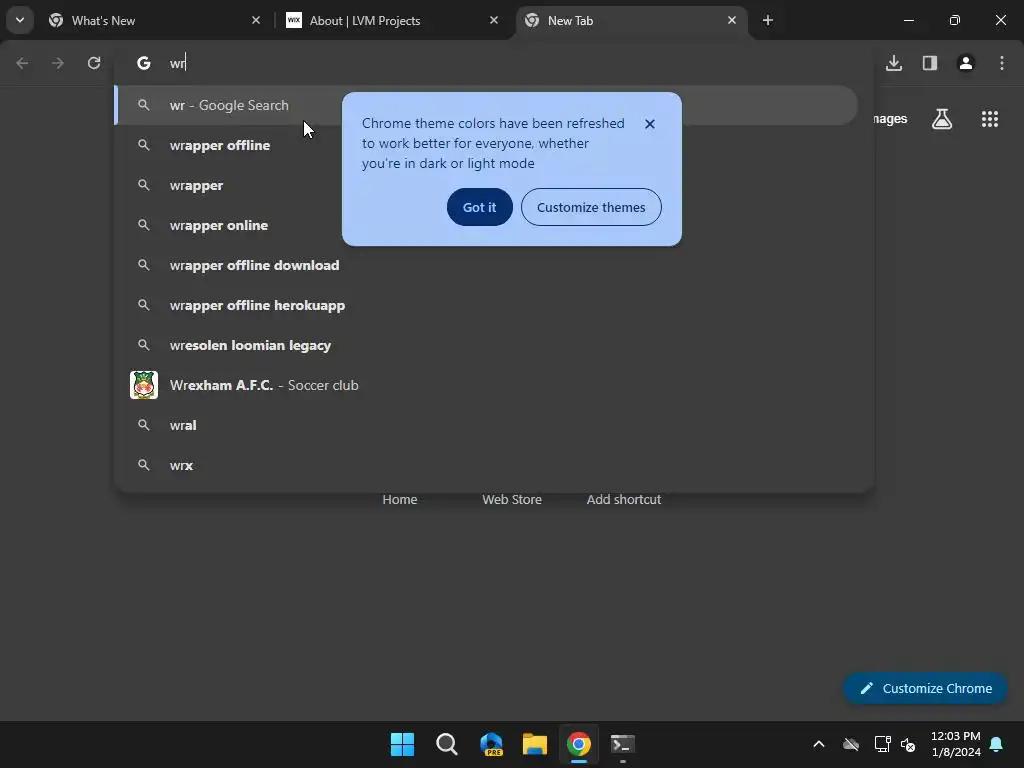
Task: Pick the single word wrapper suggestion
Action: 486,185
